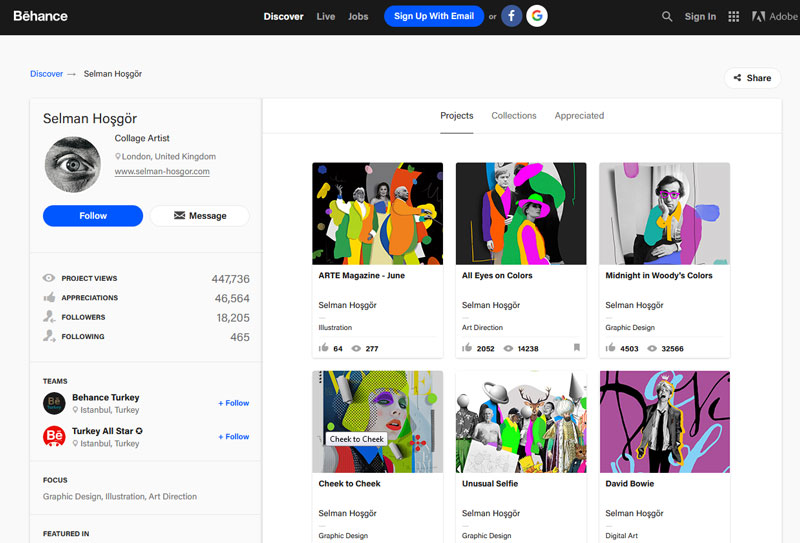Open the Live nav item
This screenshot has width=800, height=543.
click(x=326, y=16)
